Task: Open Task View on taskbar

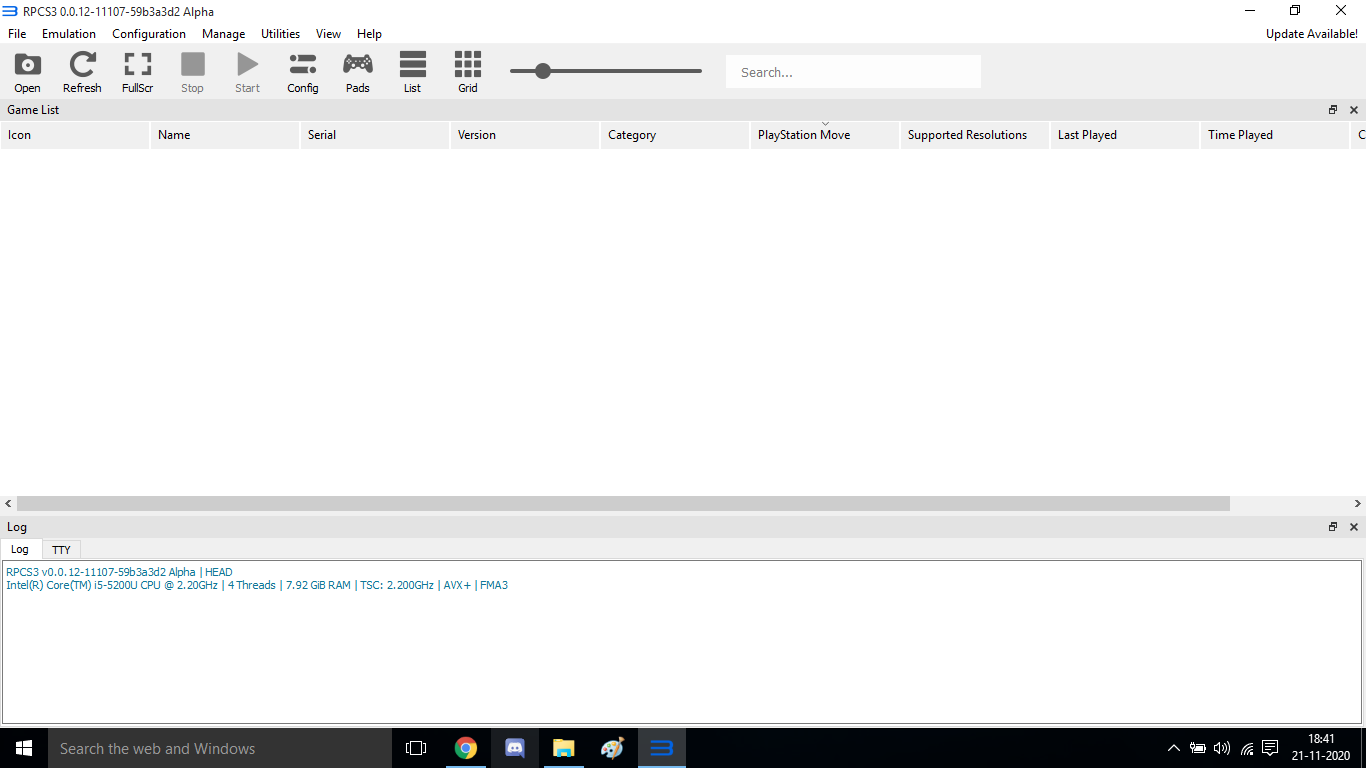Action: [416, 748]
